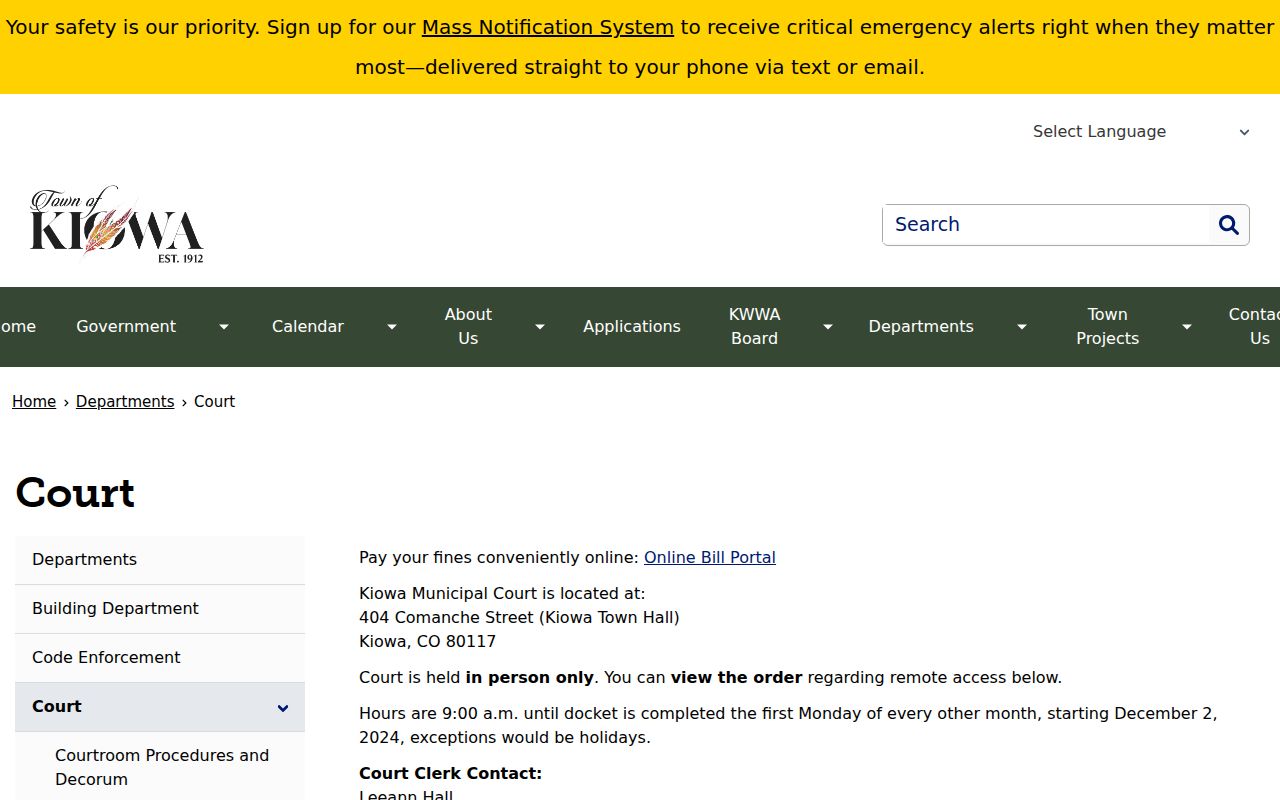
Task: Go to Home via breadcrumb link
Action: pos(34,402)
